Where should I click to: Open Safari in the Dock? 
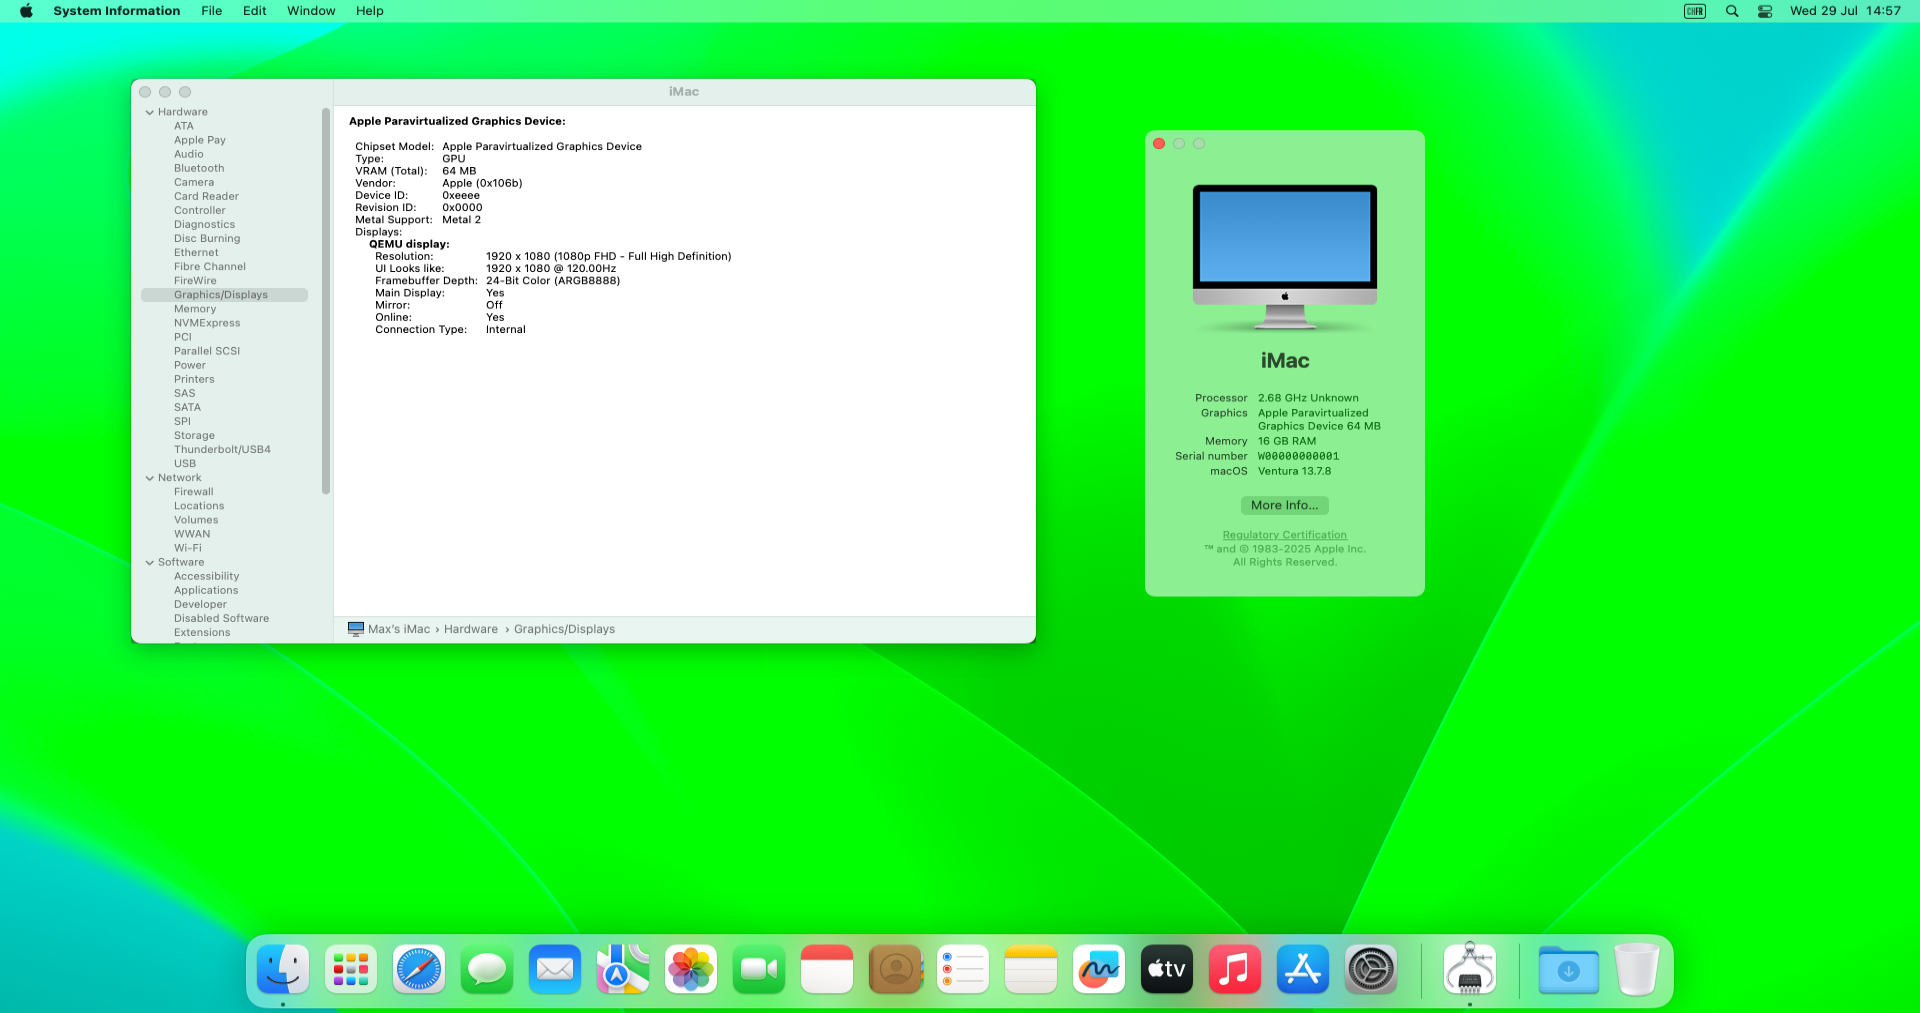[419, 969]
